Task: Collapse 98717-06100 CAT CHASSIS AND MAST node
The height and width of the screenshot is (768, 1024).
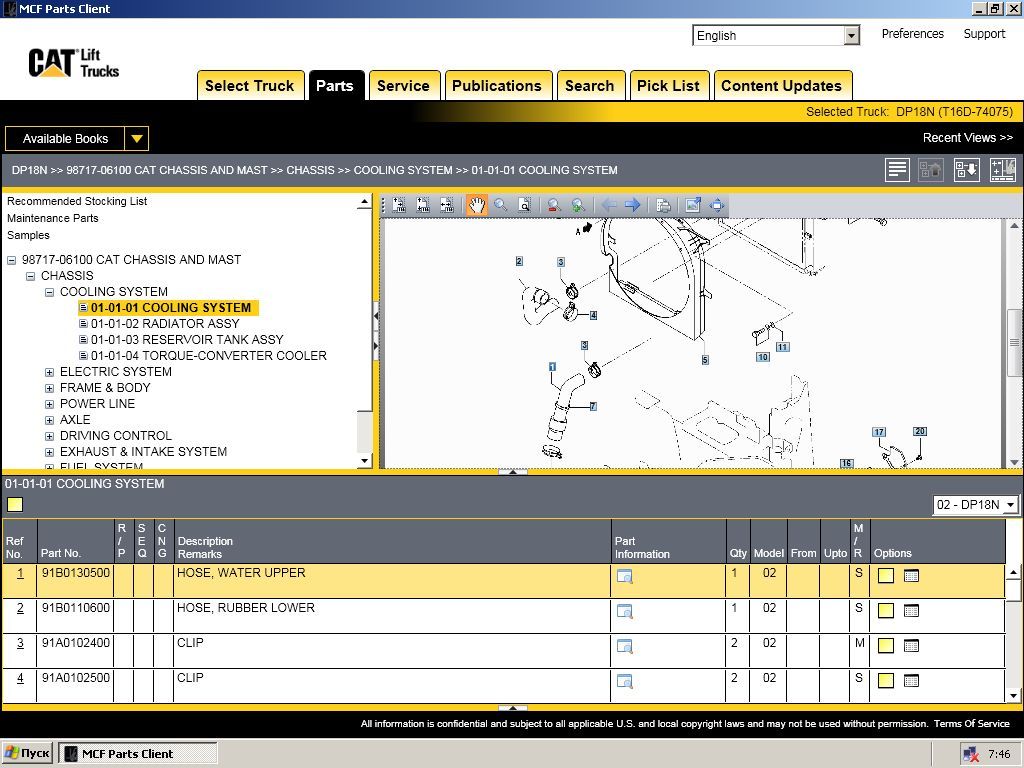Action: pos(11,260)
